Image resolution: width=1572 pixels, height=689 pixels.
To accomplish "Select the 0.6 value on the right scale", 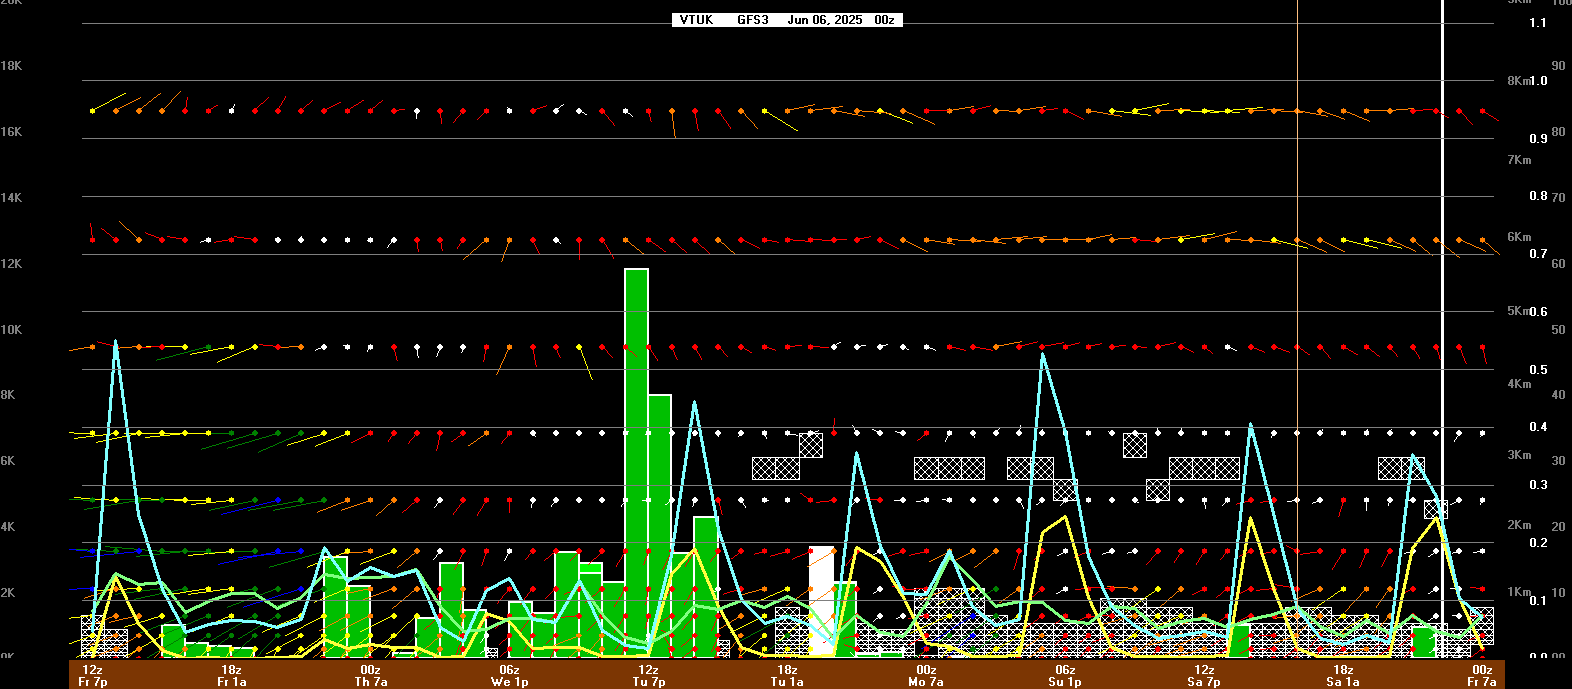I will [x=1538, y=312].
